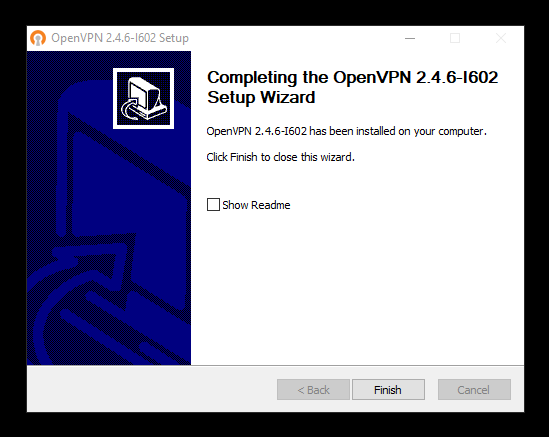Click the has been installed message line

click(347, 131)
